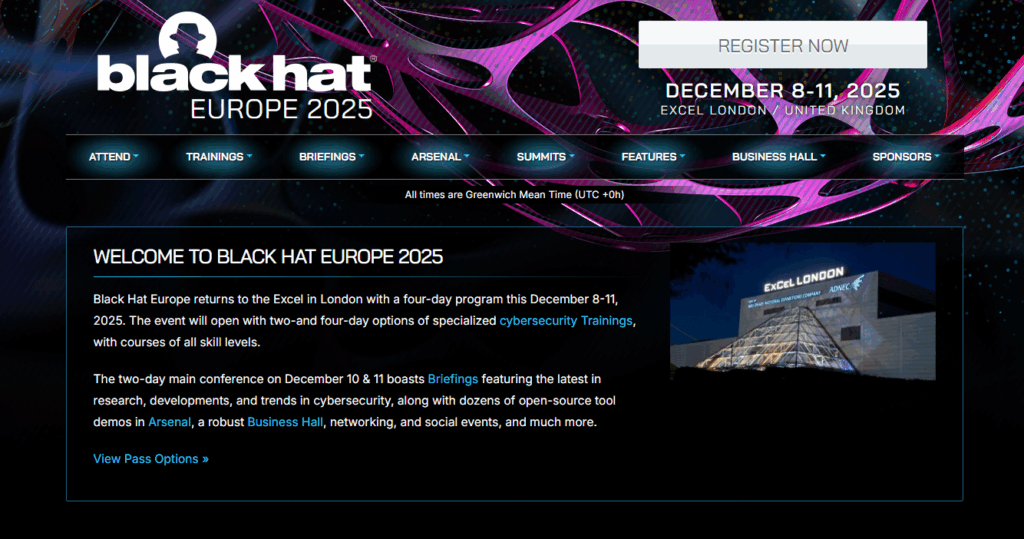
Task: Click the Welcome to Black Hat Europe heading
Action: (268, 257)
